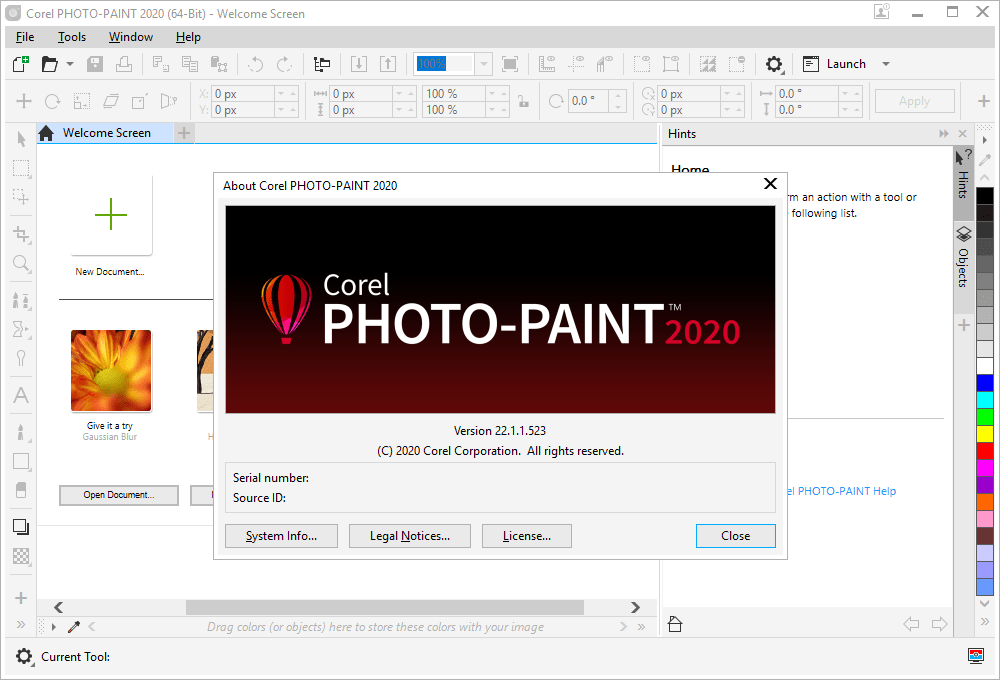
Task: Toggle the lock ratio padlock icon
Action: tap(524, 101)
